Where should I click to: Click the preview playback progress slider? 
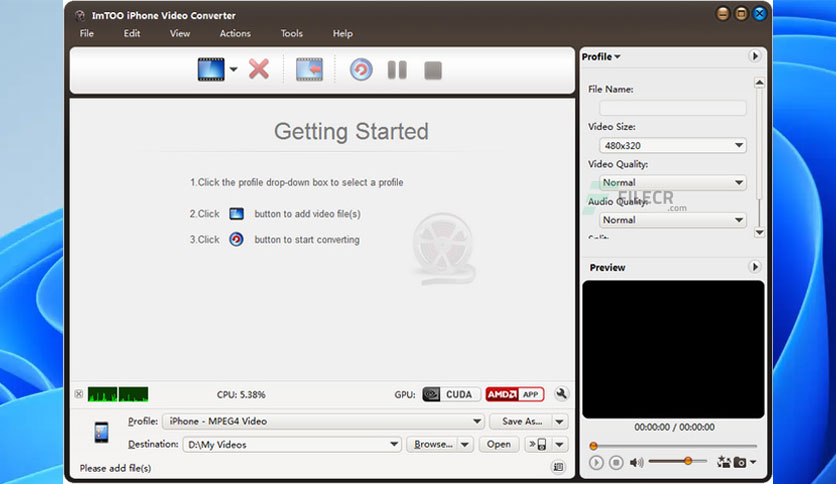coord(674,446)
